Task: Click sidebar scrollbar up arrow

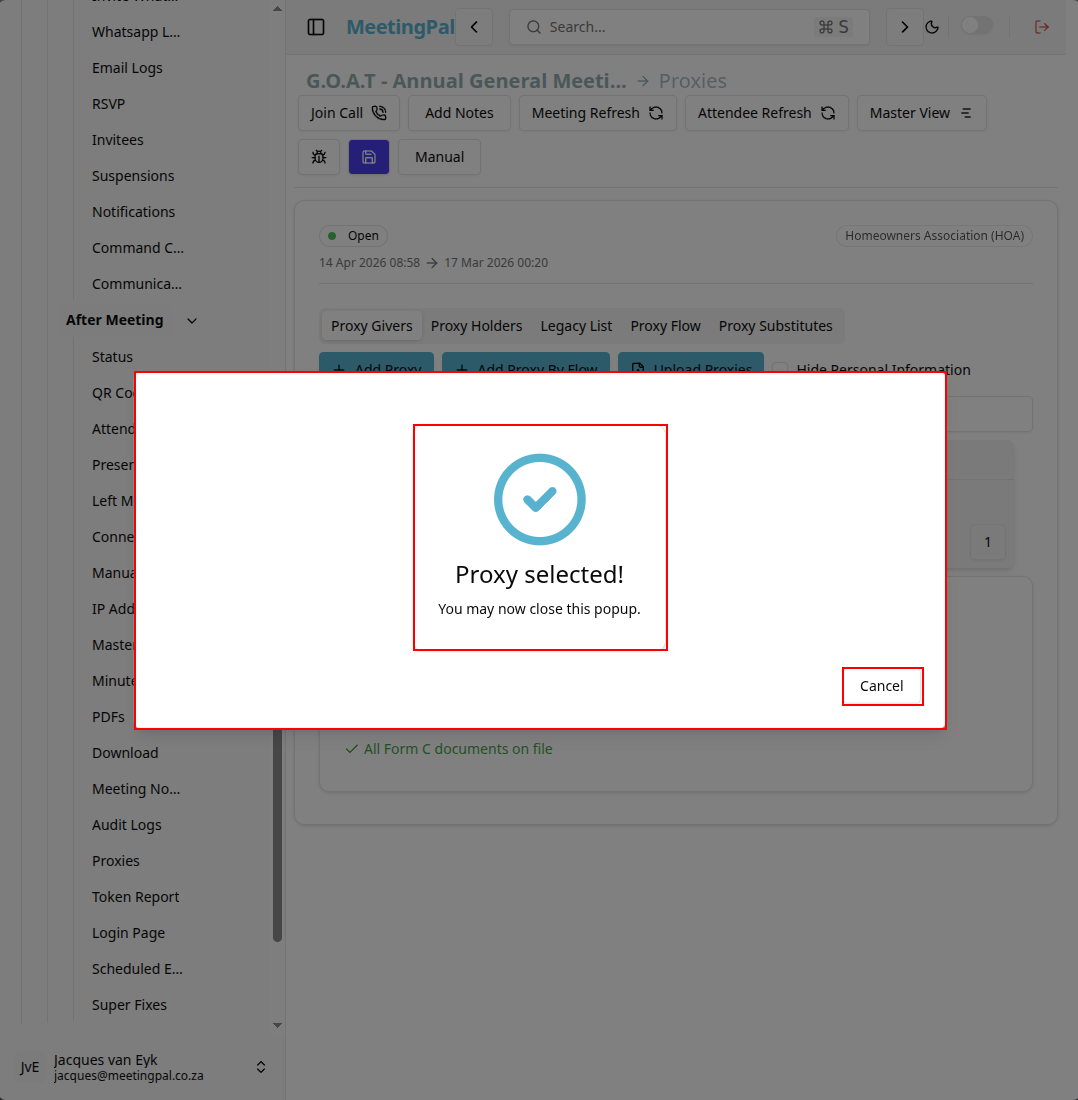Action: pyautogui.click(x=277, y=8)
